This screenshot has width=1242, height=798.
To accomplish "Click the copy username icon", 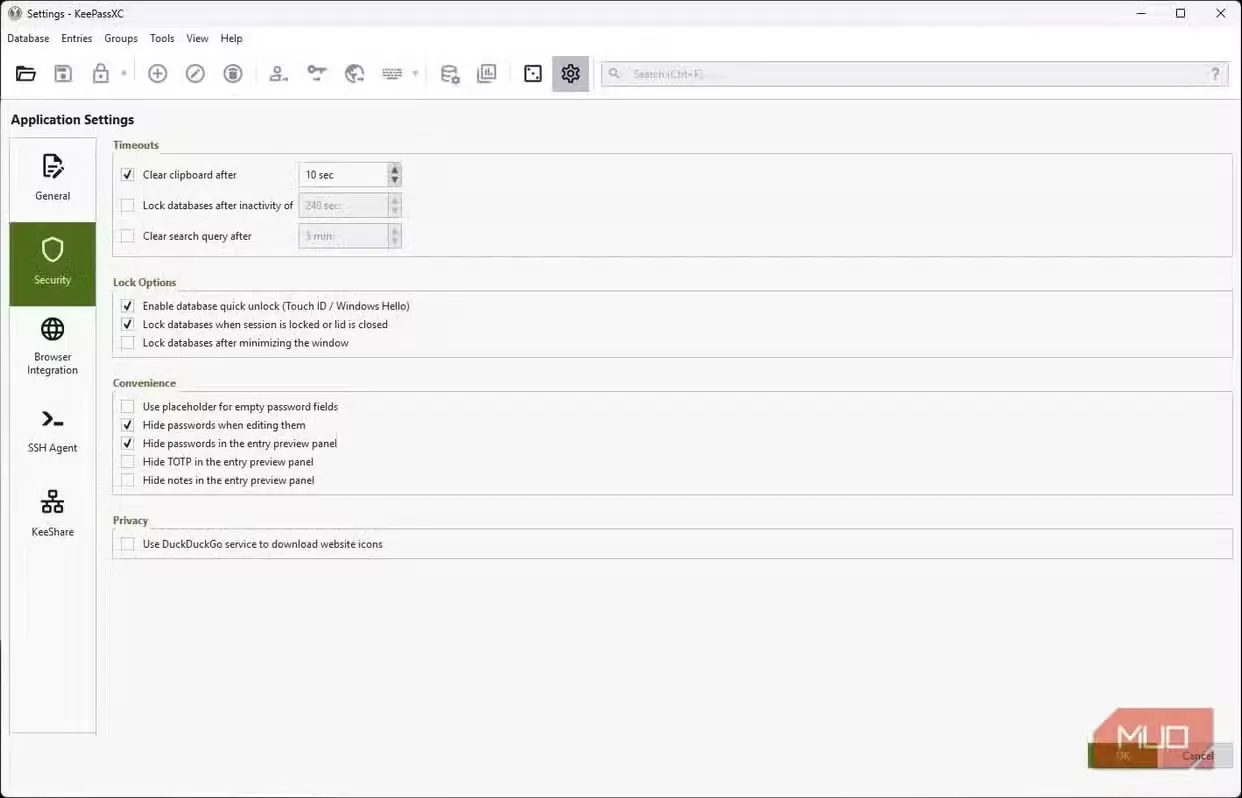I will (279, 73).
